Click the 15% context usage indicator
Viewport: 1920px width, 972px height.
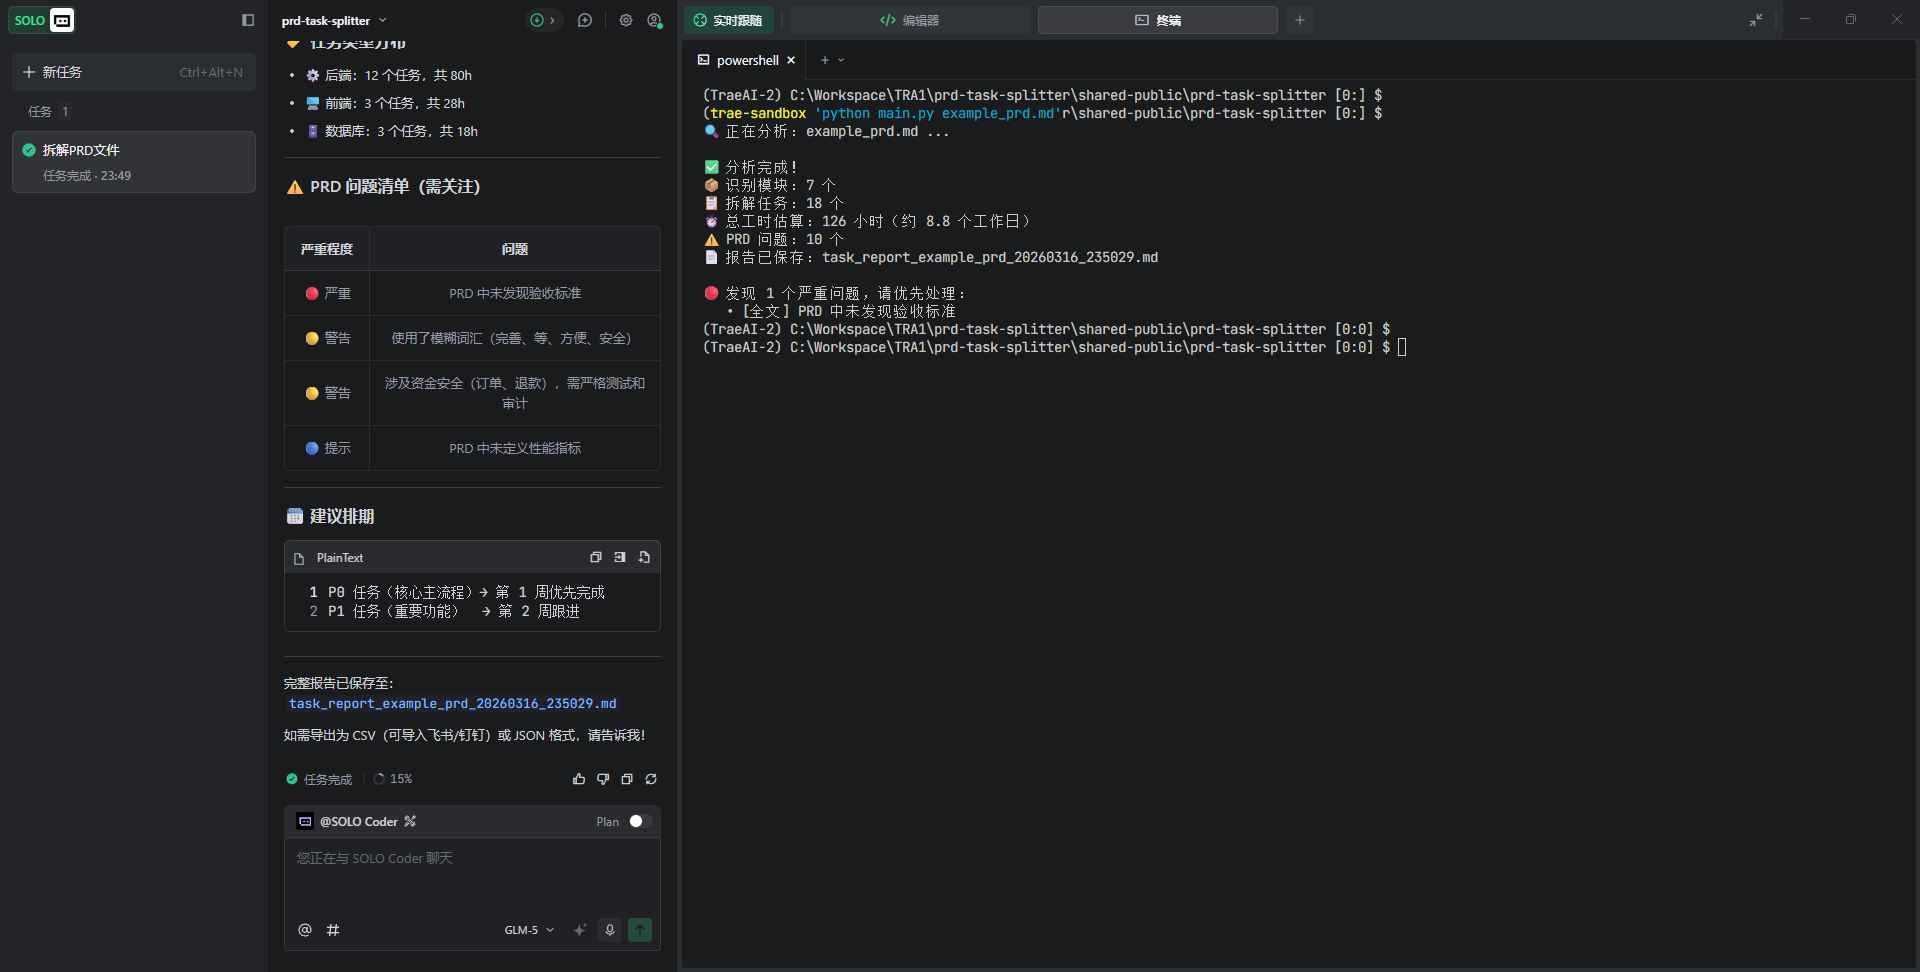pyautogui.click(x=393, y=779)
